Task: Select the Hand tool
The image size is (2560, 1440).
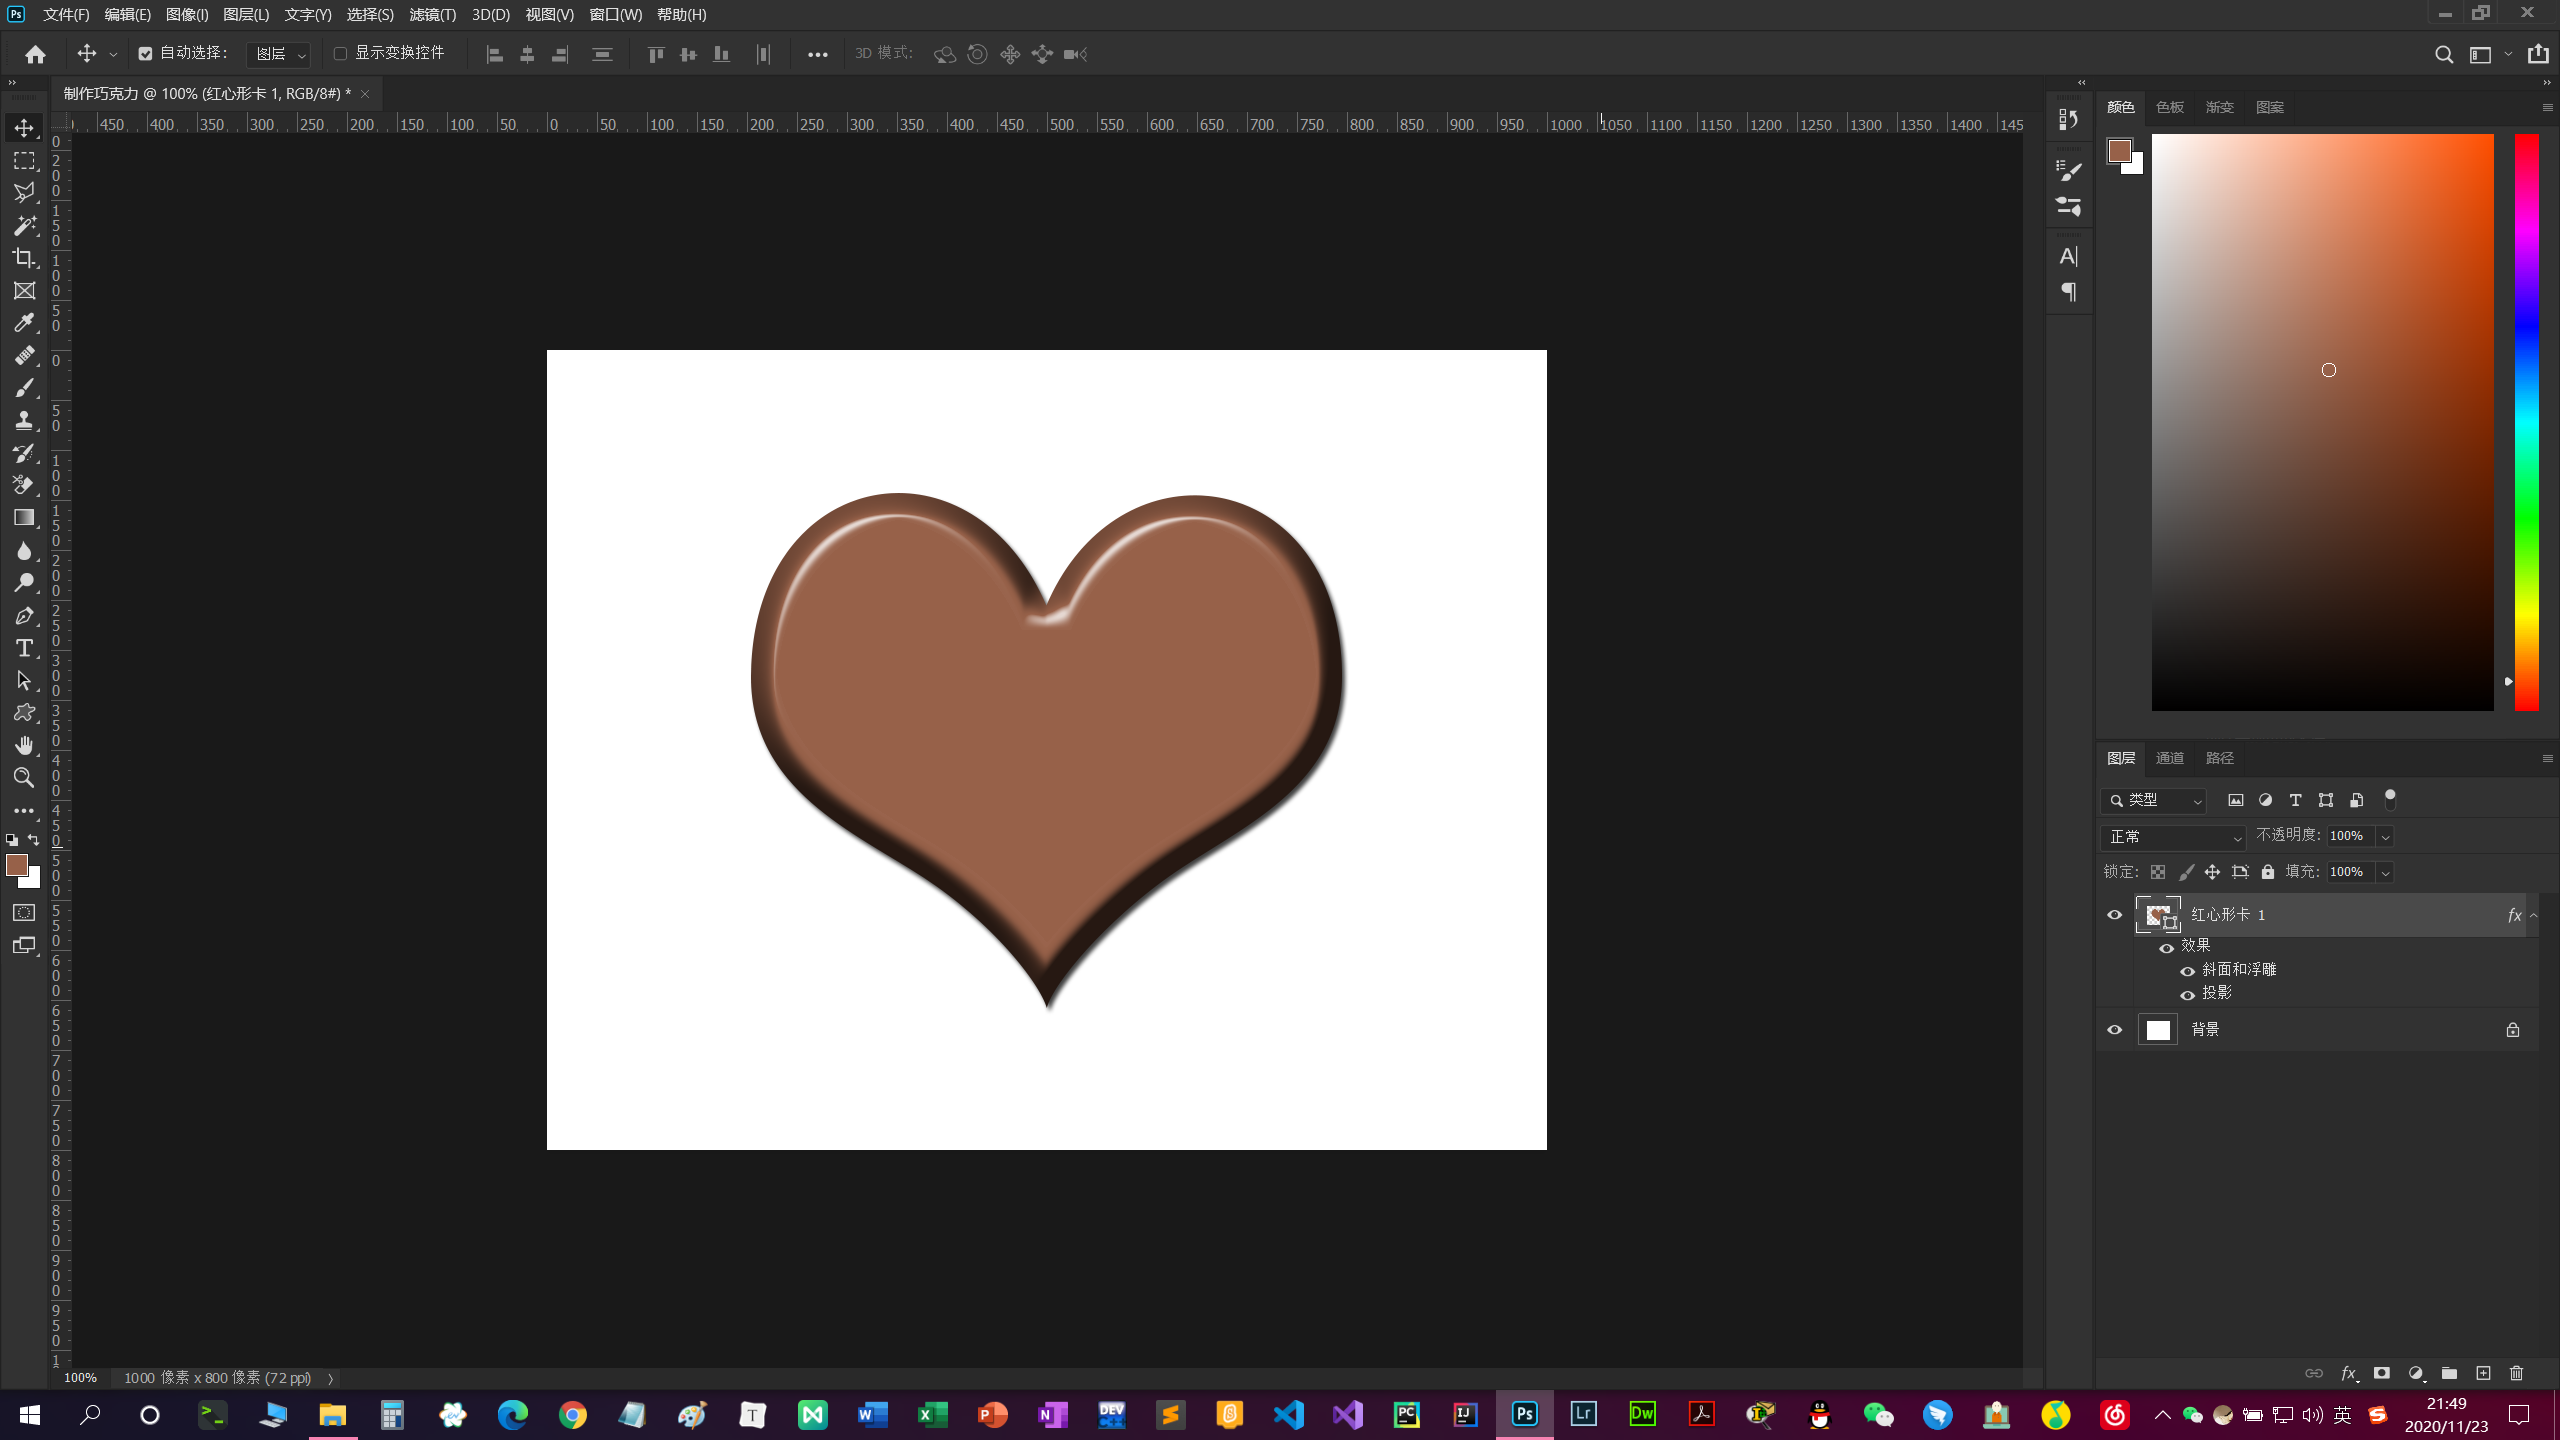Action: tap(24, 745)
